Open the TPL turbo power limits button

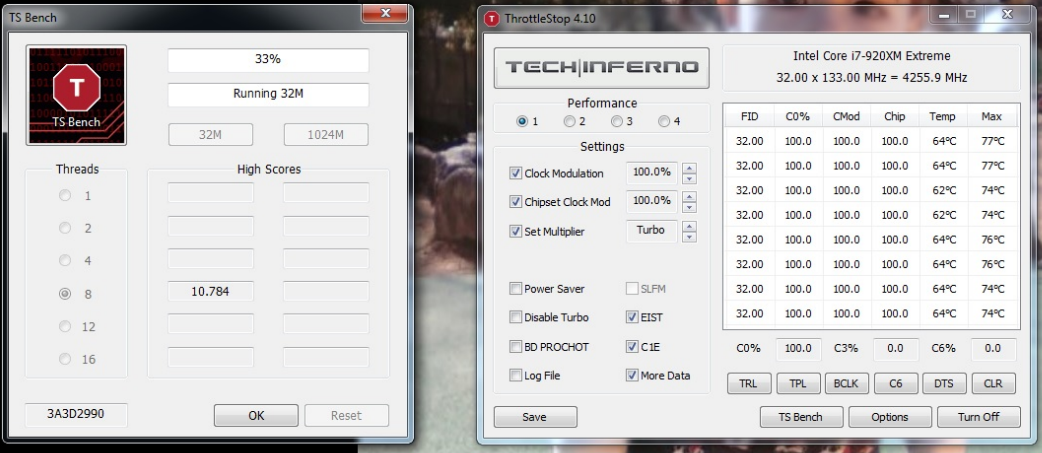(798, 383)
